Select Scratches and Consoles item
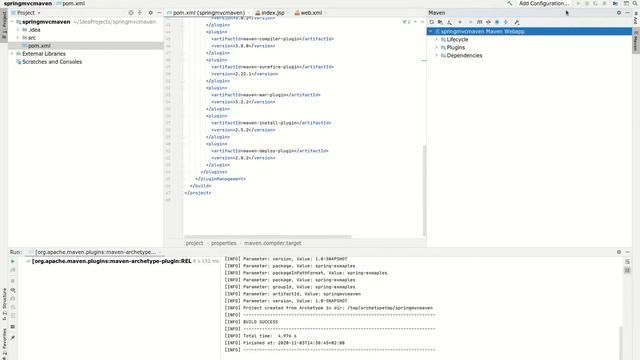This screenshot has height=360, width=640. point(51,62)
